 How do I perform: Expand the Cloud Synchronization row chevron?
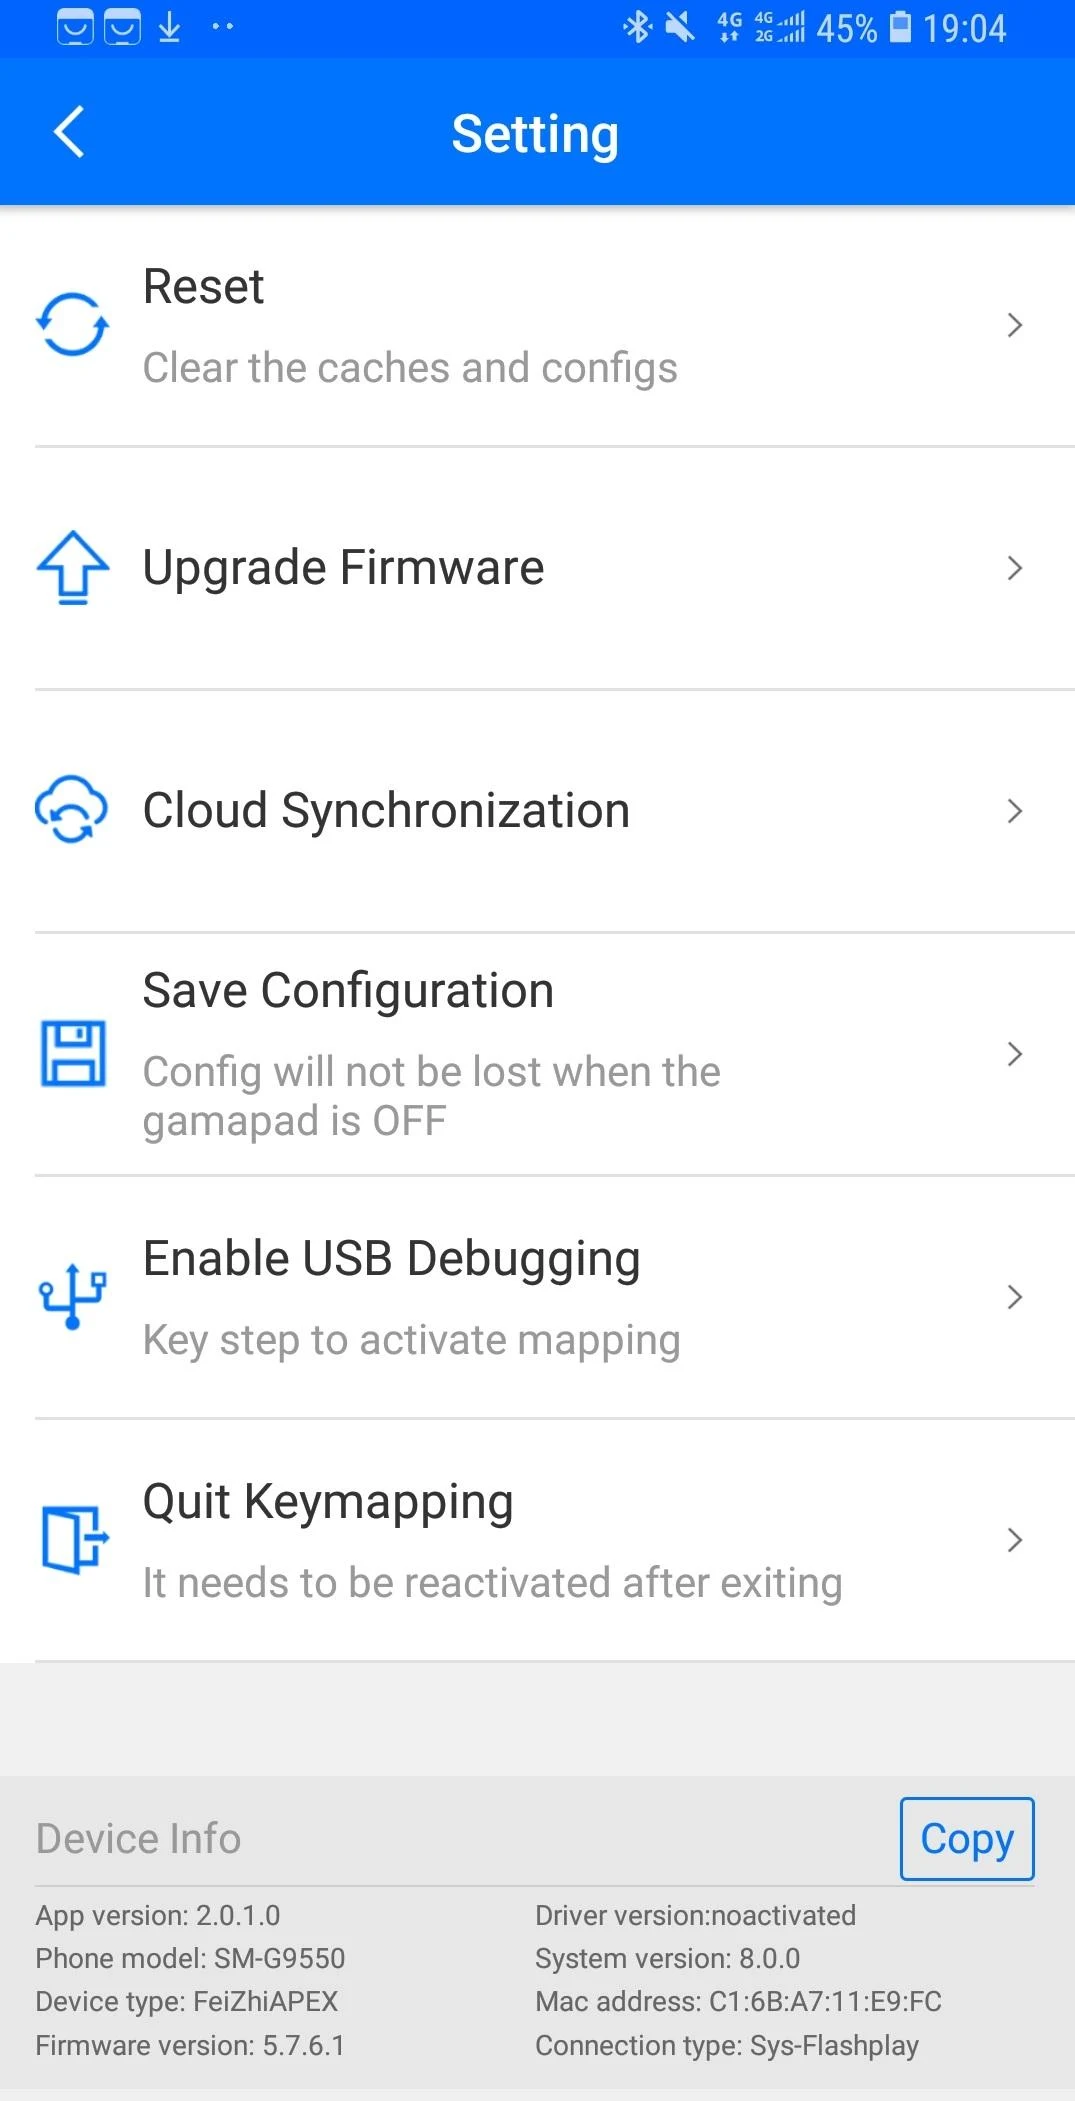click(1014, 811)
